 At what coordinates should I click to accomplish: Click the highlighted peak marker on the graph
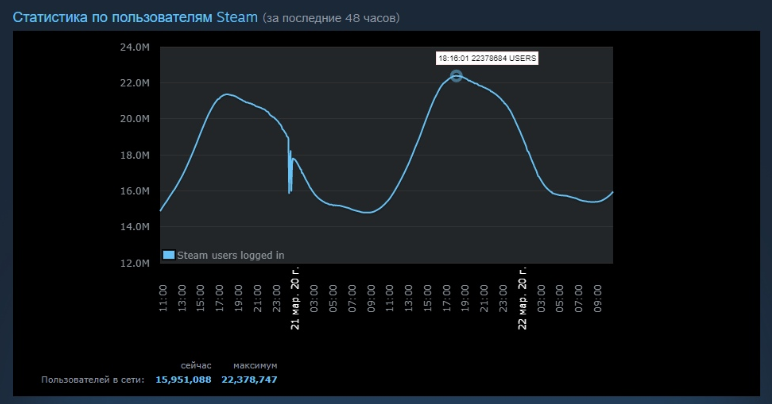456,76
